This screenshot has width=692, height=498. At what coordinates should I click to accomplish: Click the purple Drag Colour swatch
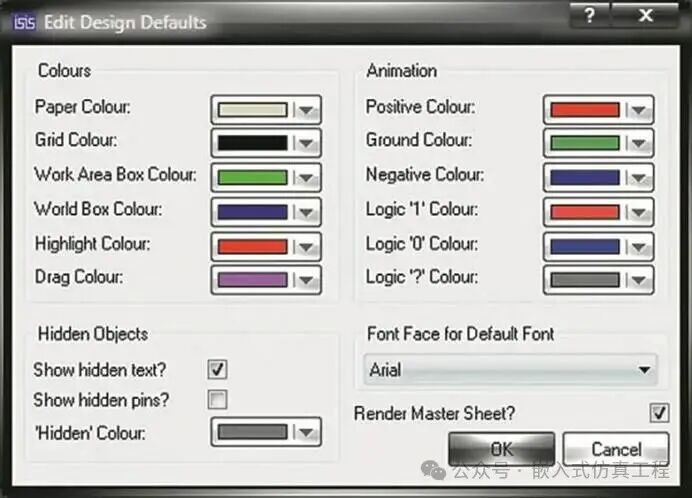coord(252,280)
